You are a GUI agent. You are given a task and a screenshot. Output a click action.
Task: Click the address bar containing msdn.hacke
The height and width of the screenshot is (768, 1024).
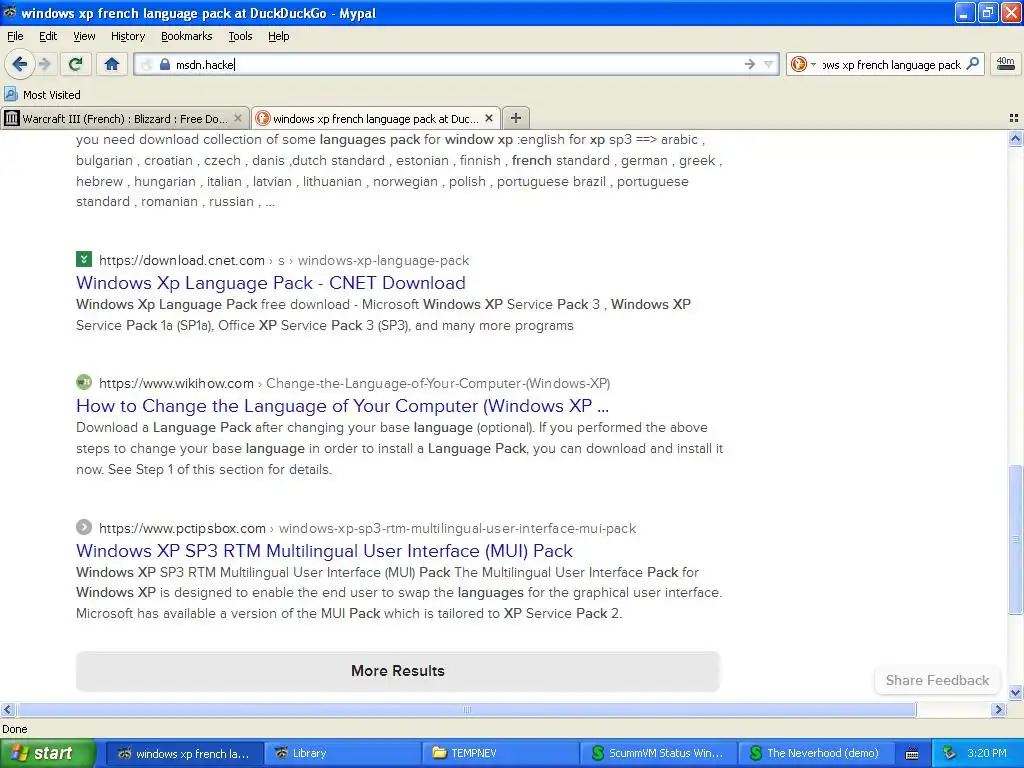pos(456,64)
